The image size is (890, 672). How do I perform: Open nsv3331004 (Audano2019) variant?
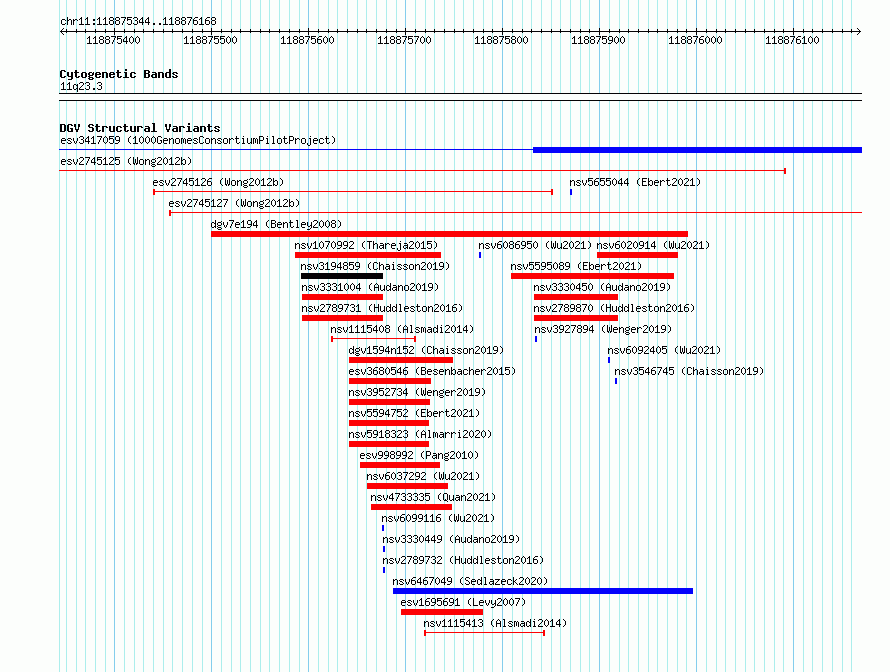tap(370, 287)
